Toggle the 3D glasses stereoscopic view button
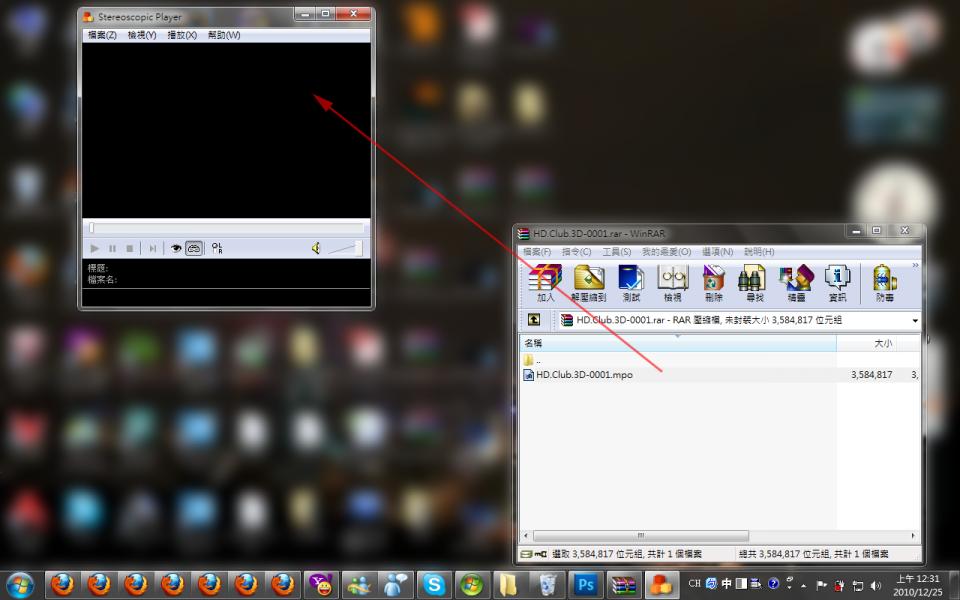960x600 pixels. pyautogui.click(x=194, y=248)
